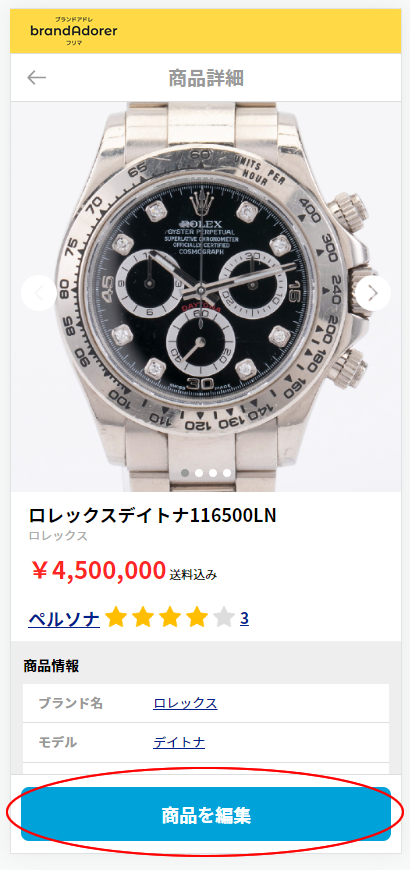The height and width of the screenshot is (870, 410).
Task: Go back using the left arrow icon
Action: coord(37,78)
